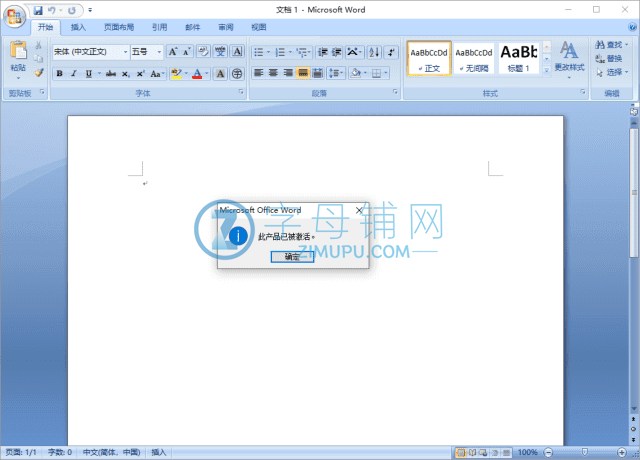The width and height of the screenshot is (640, 460).
Task: Select the 无间隔 style thumbnail
Action: [474, 58]
